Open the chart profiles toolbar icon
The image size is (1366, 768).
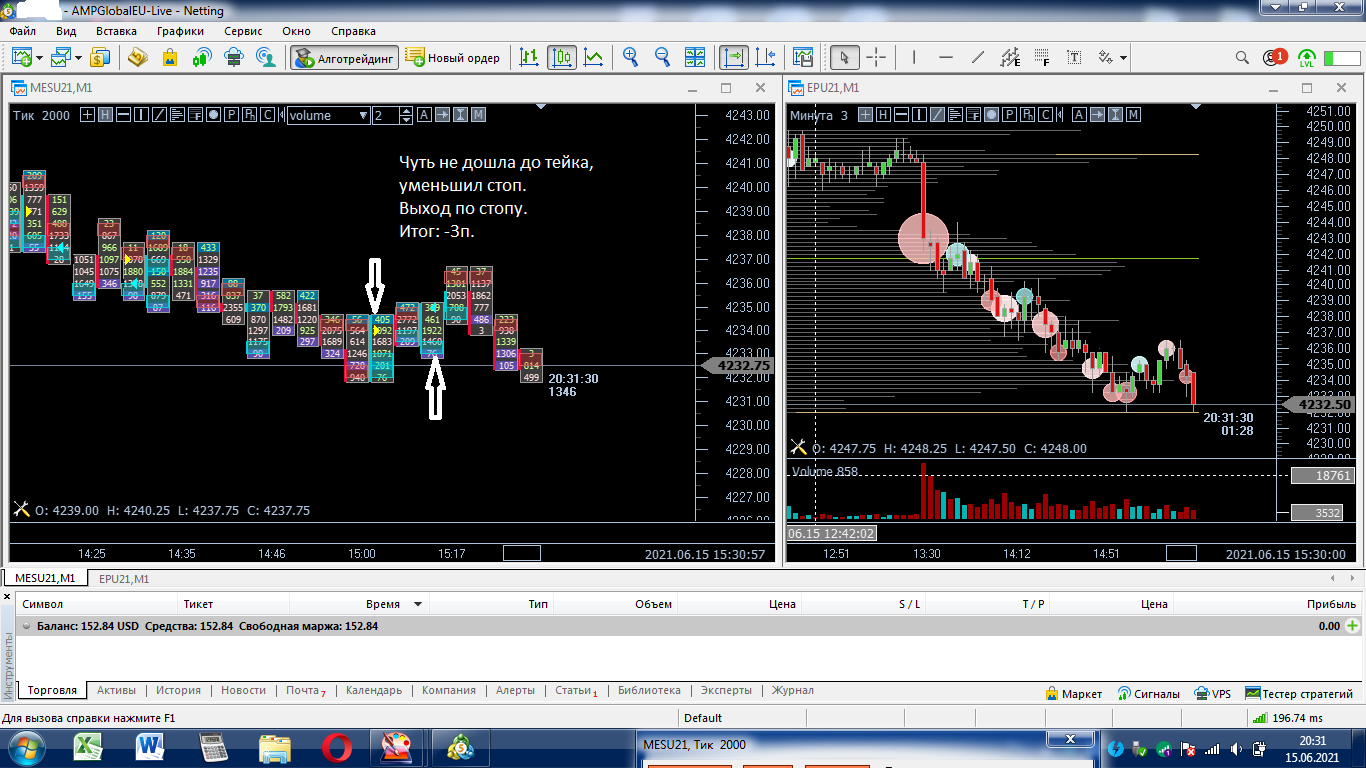[x=63, y=57]
